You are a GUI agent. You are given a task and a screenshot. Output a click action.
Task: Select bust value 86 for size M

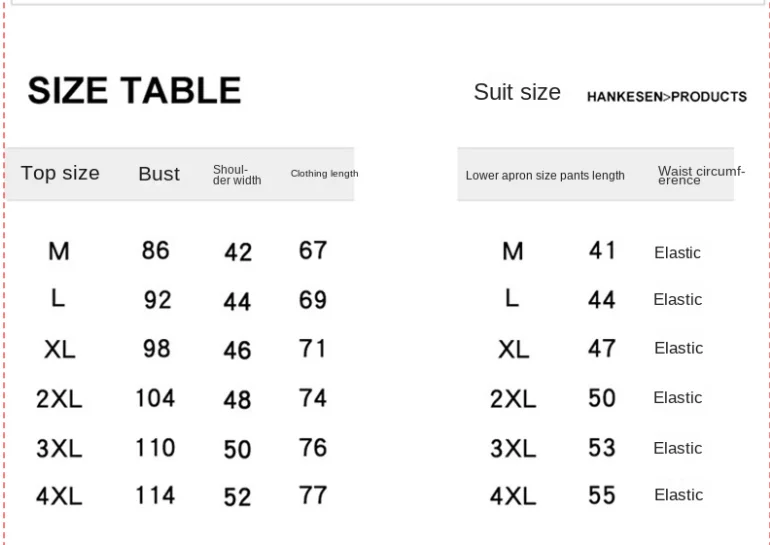coord(156,250)
